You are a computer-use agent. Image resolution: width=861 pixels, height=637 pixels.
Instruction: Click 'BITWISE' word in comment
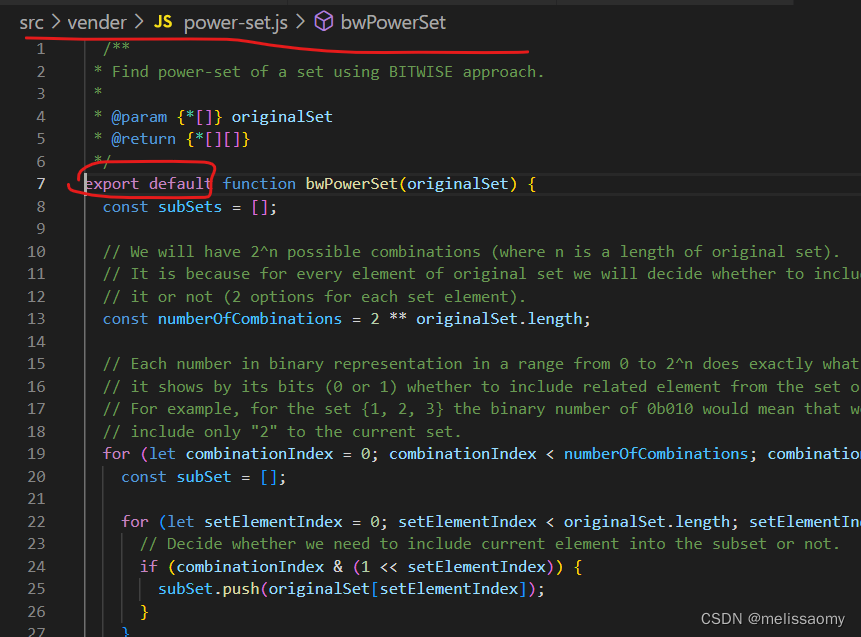(x=421, y=72)
